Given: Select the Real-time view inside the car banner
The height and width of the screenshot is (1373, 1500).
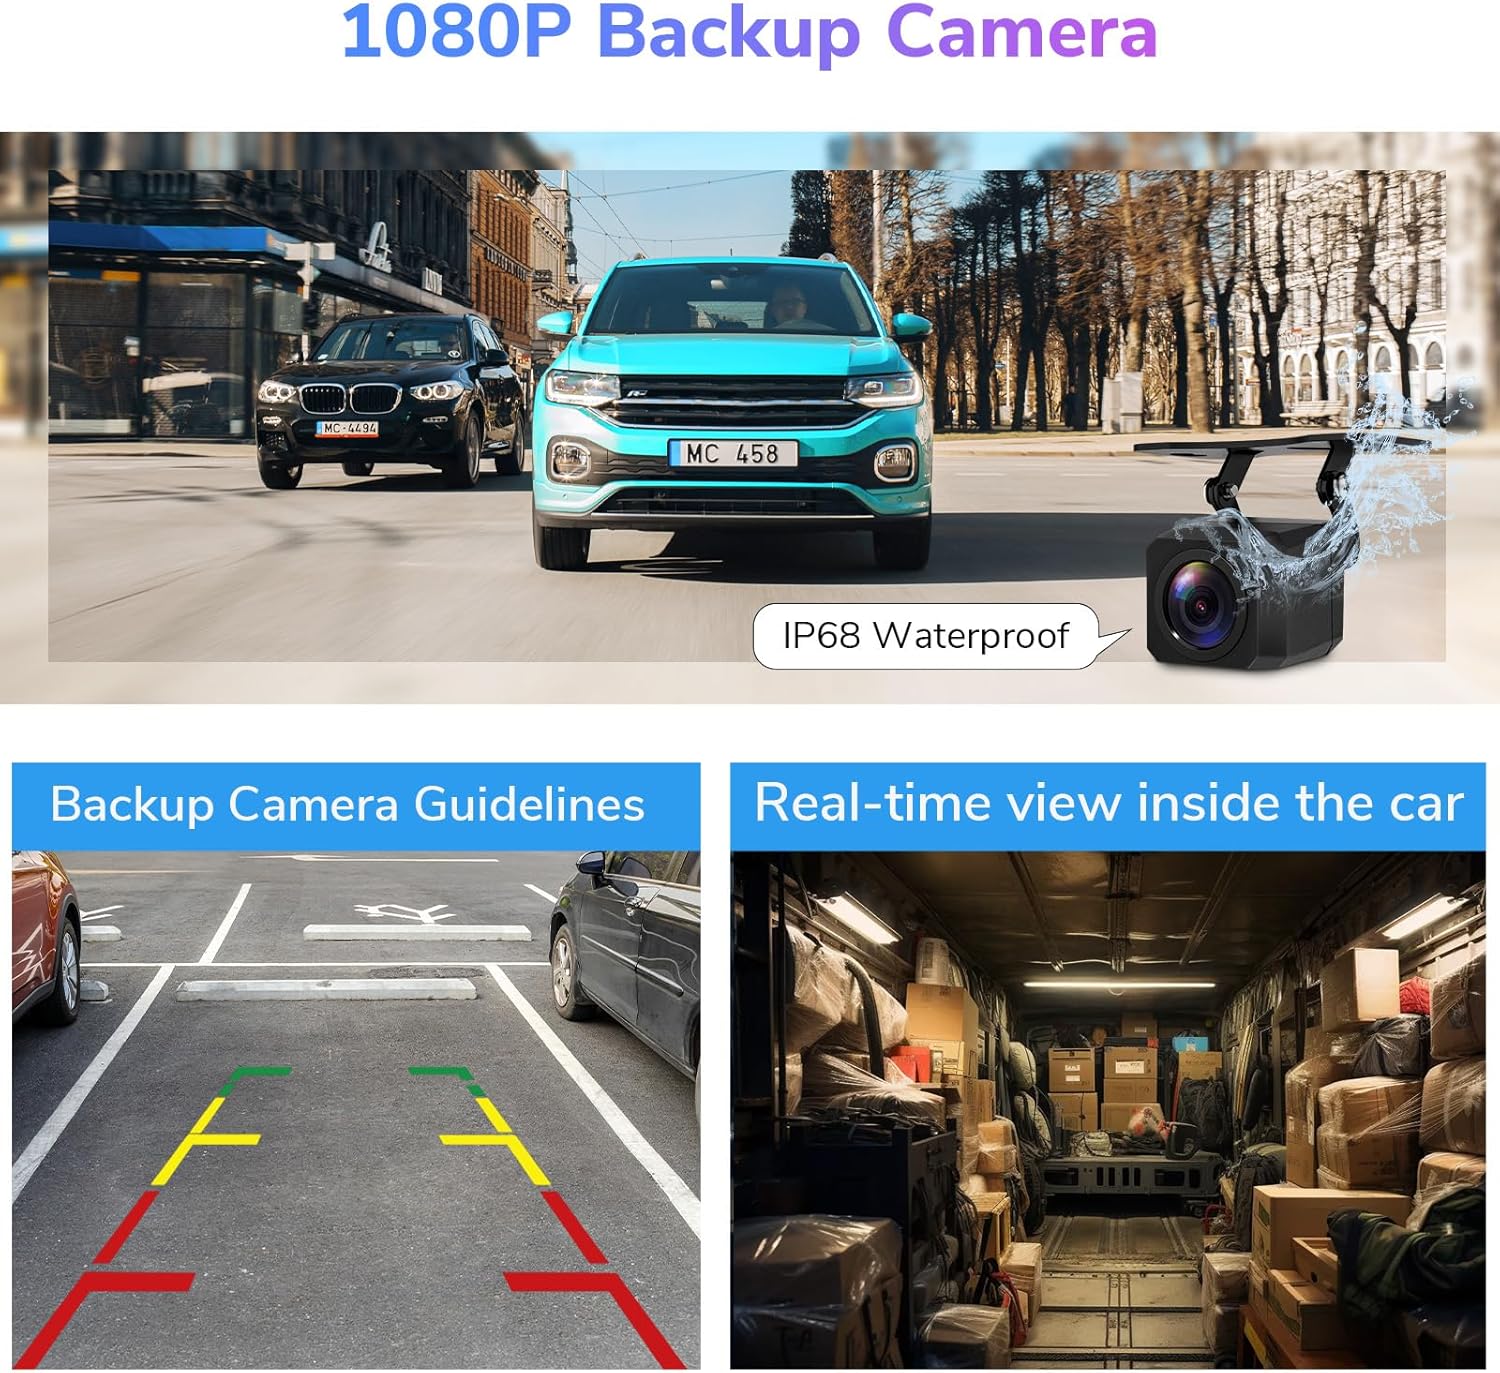Looking at the screenshot, I should click(1108, 805).
